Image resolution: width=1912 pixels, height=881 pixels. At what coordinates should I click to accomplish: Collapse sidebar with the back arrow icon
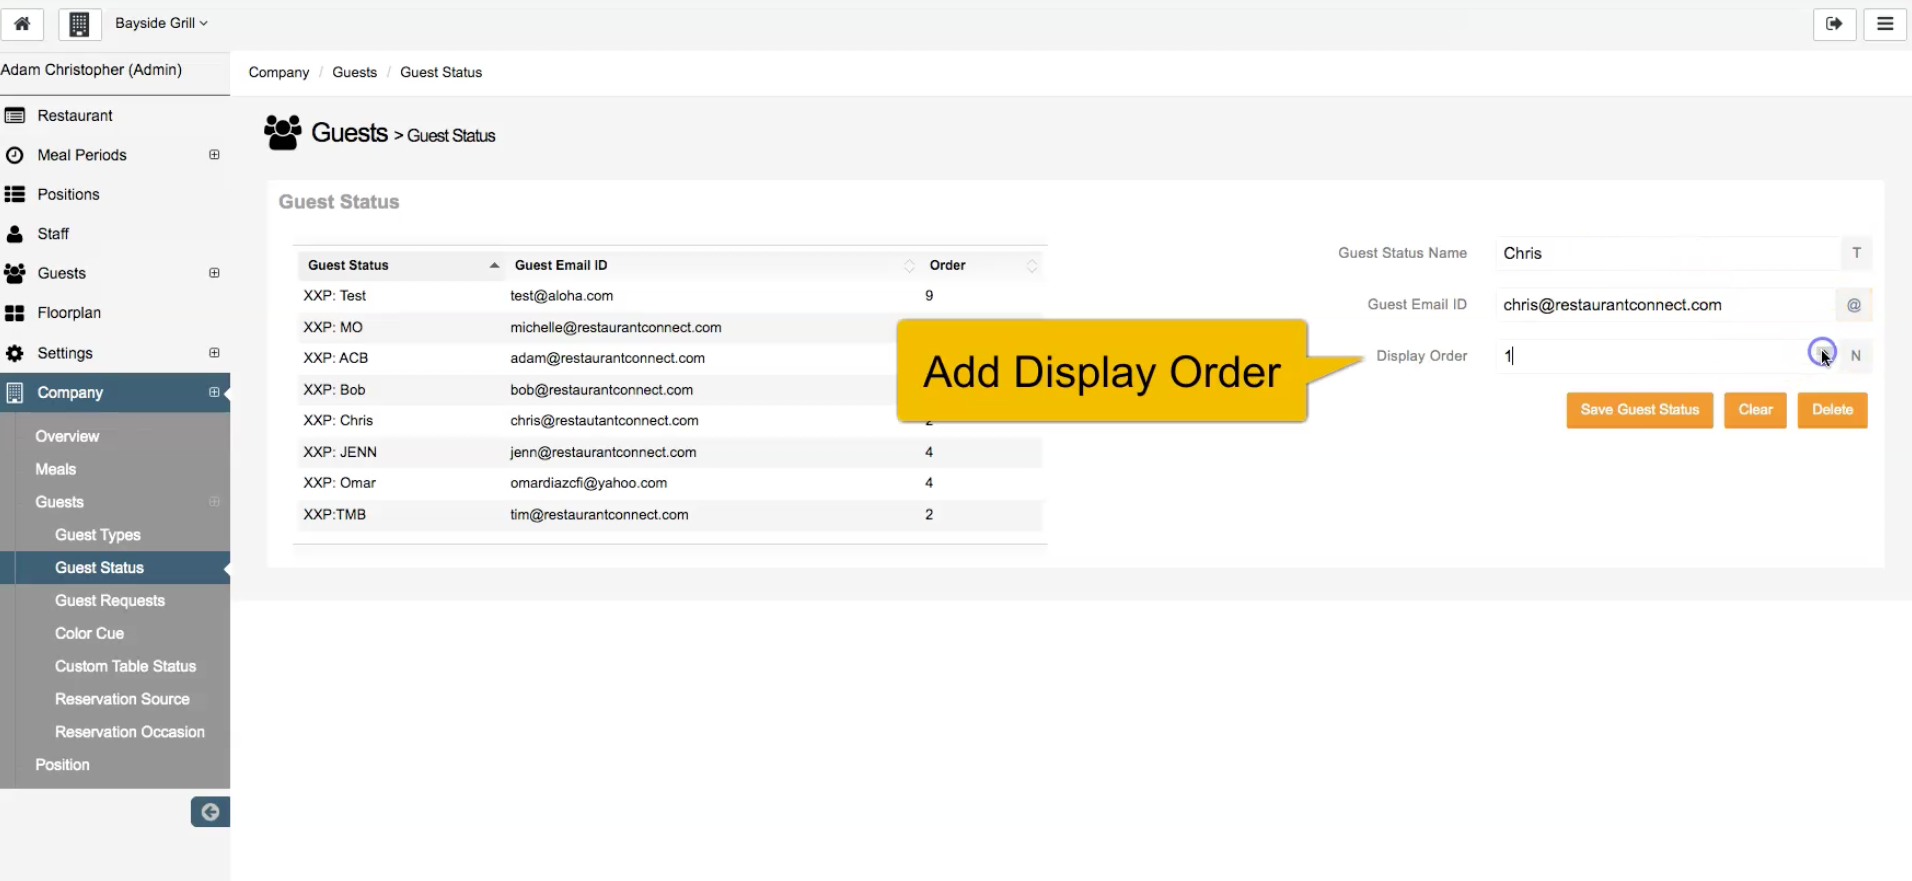210,812
